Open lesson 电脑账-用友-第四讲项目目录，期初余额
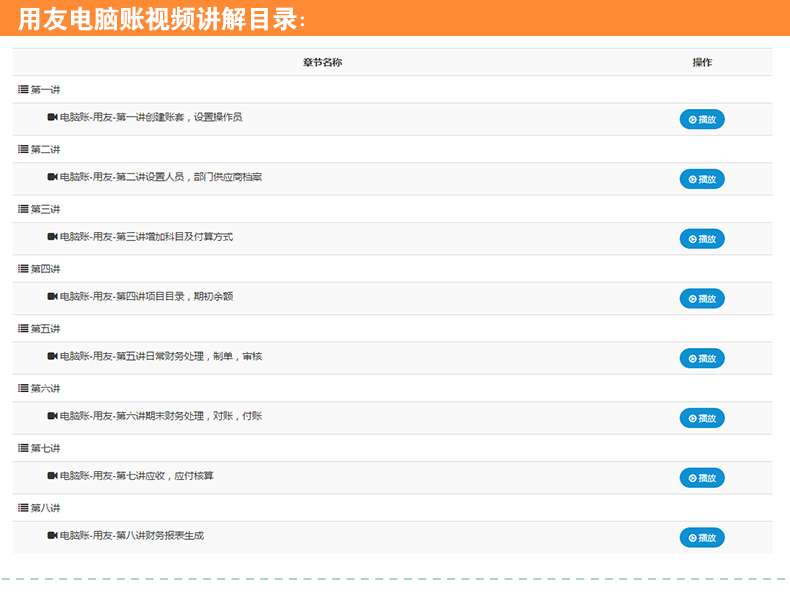 [147, 296]
